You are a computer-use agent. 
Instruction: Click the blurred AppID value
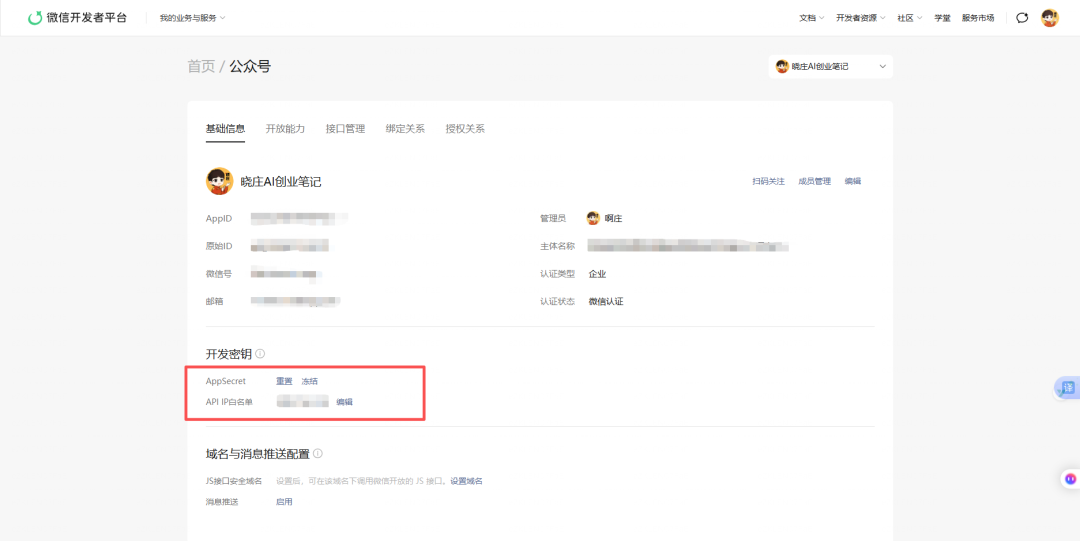(299, 218)
